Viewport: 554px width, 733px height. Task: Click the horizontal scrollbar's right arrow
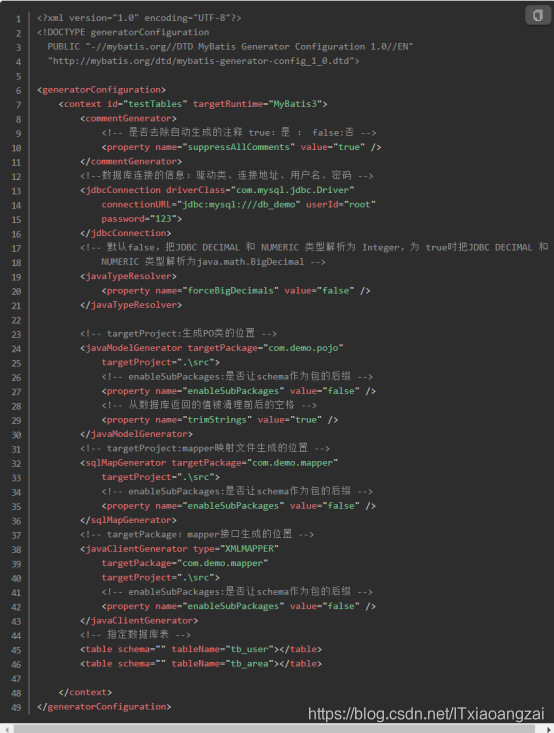coord(548,729)
